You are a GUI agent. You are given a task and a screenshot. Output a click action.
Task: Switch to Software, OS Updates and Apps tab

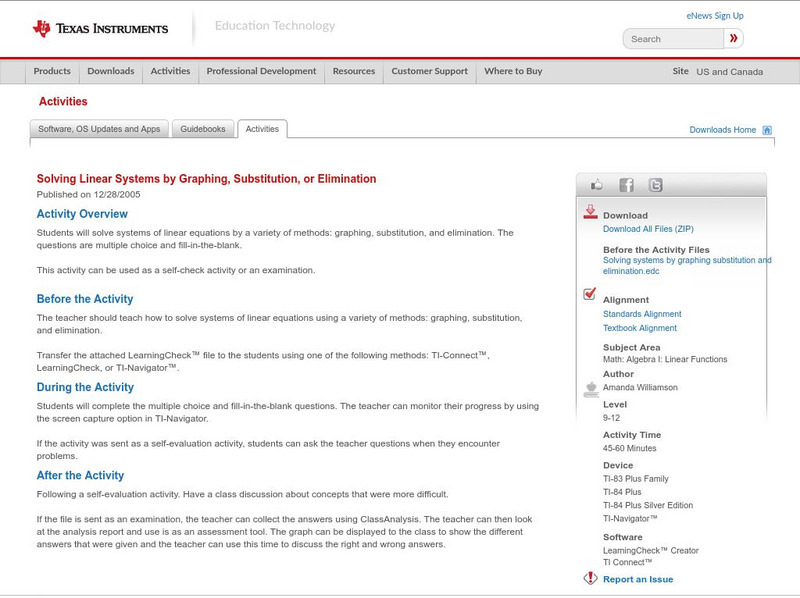pos(99,129)
